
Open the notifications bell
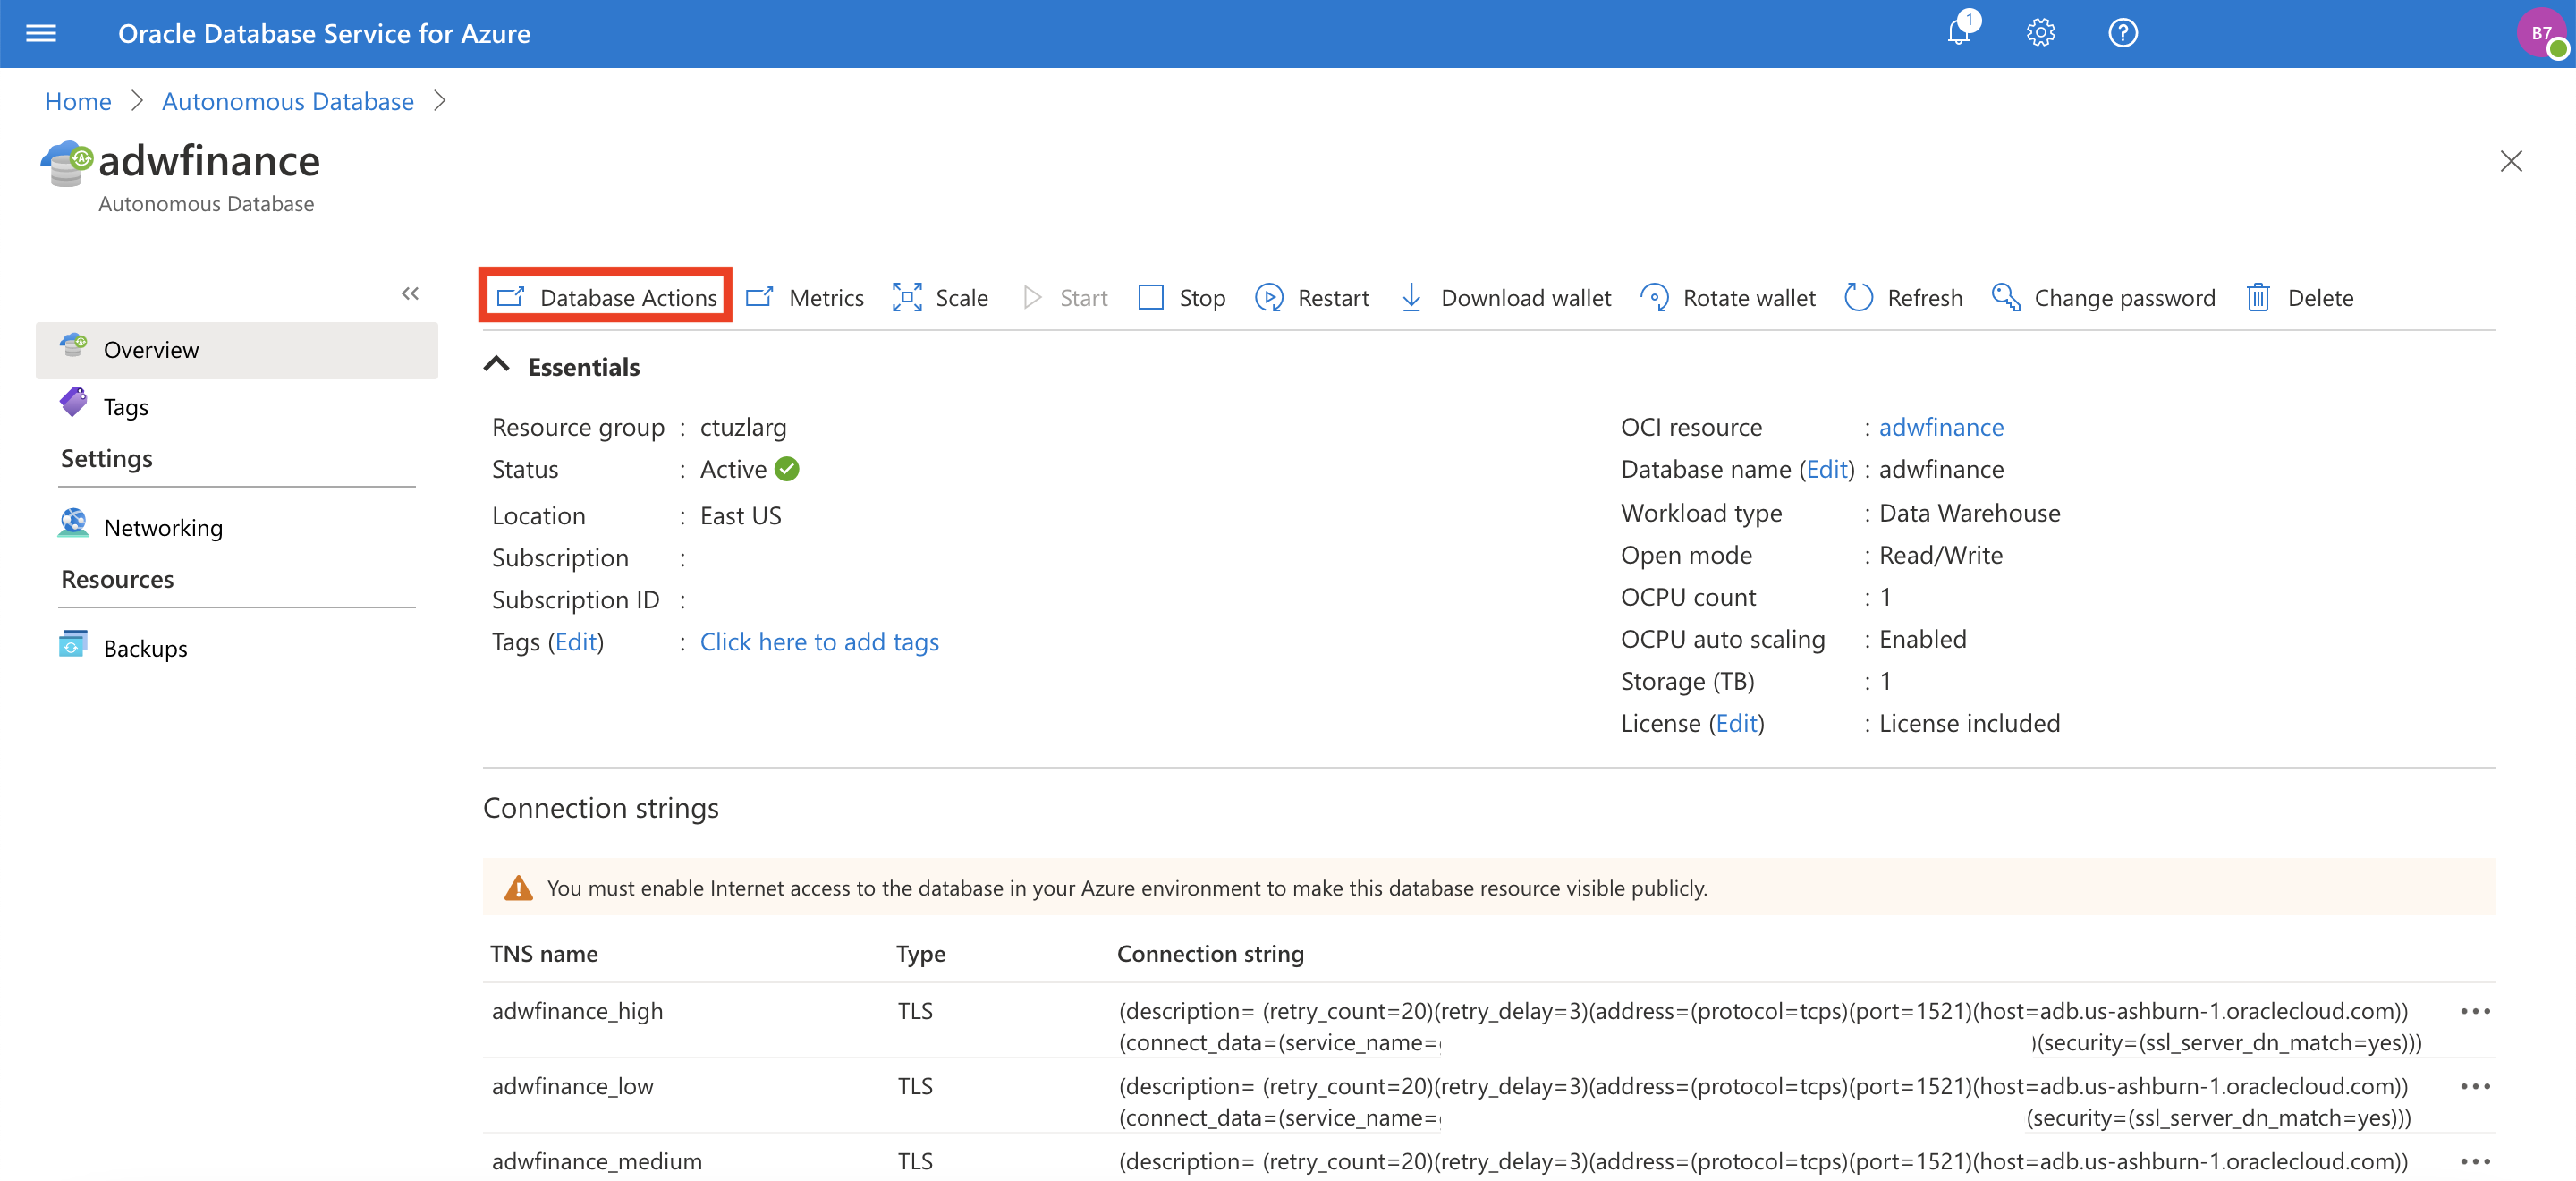[1958, 32]
